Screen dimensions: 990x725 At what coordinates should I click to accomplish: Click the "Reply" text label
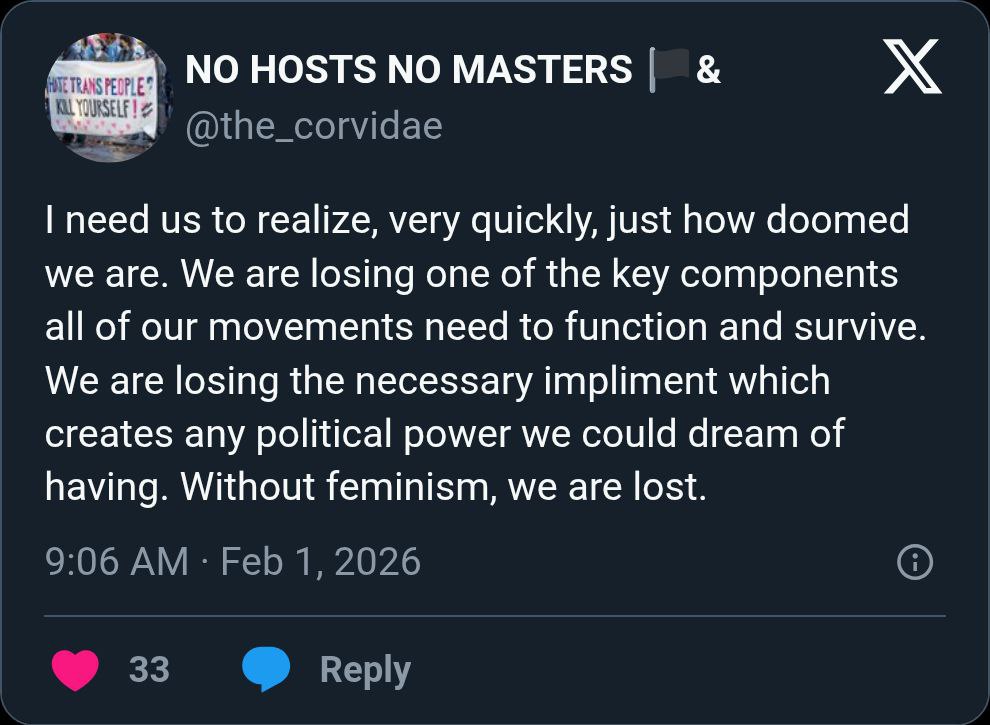click(x=365, y=669)
